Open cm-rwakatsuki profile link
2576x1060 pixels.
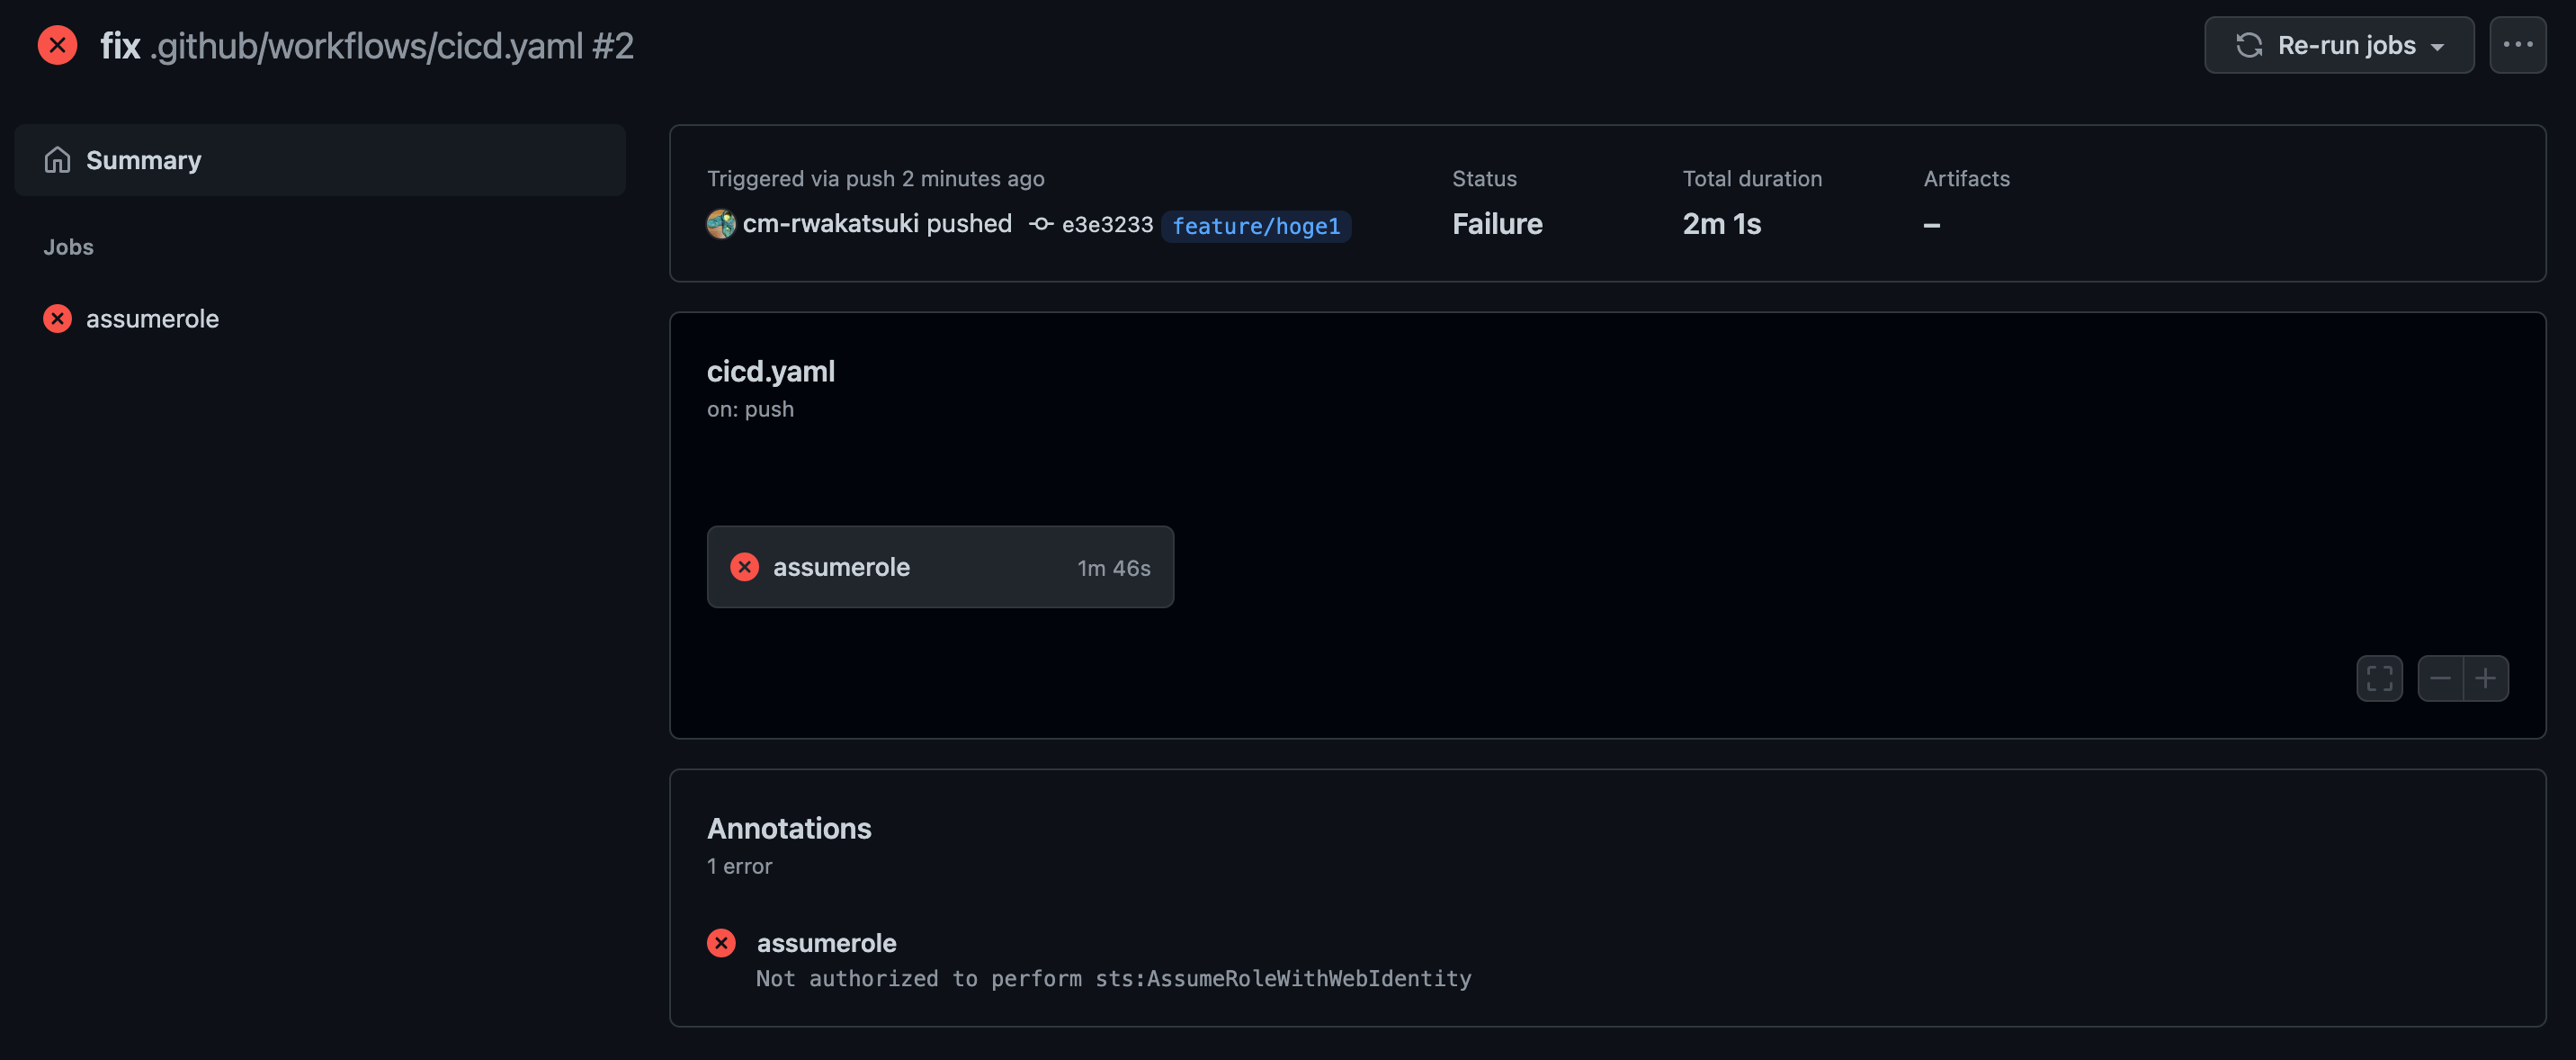(830, 223)
